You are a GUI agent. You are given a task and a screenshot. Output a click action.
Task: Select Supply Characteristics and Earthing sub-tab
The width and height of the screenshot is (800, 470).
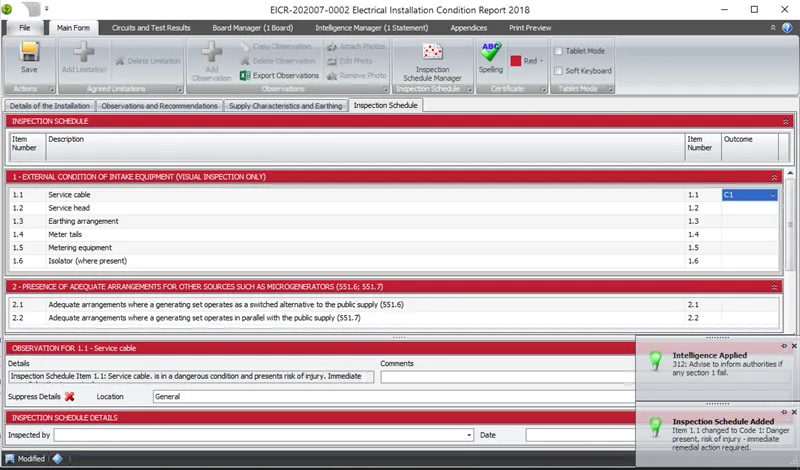285,106
